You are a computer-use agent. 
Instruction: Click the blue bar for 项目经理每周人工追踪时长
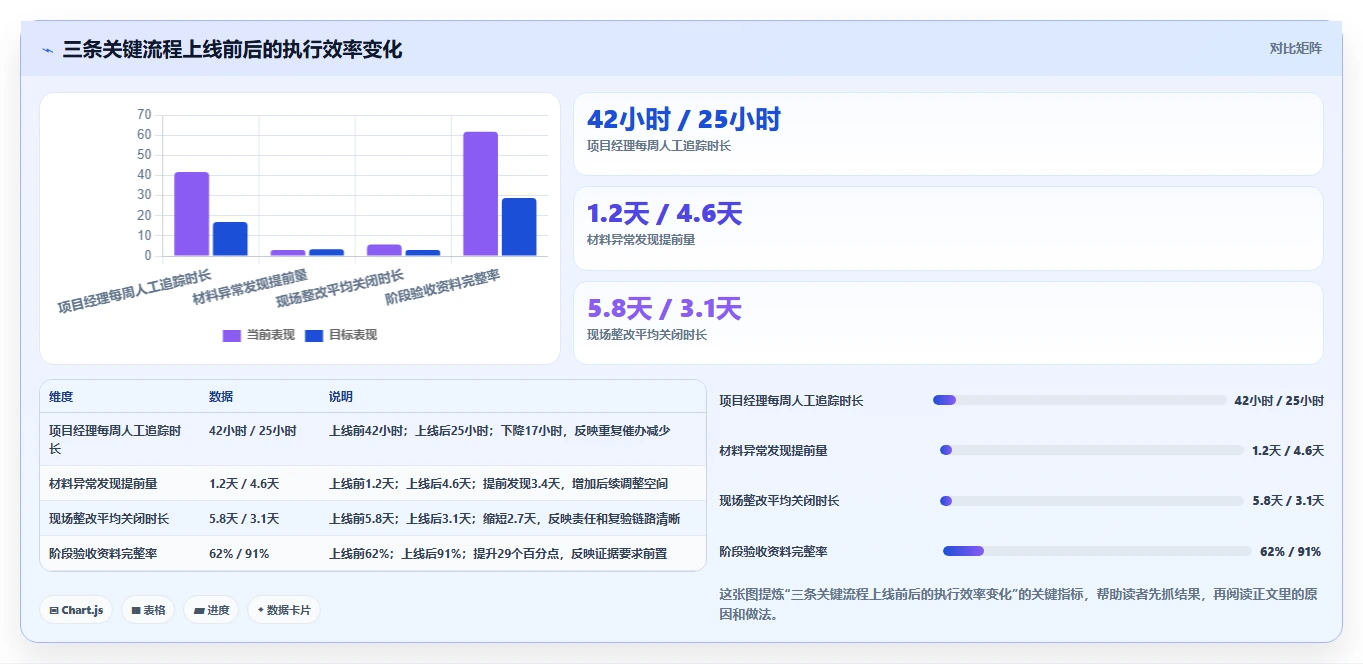[x=230, y=239]
